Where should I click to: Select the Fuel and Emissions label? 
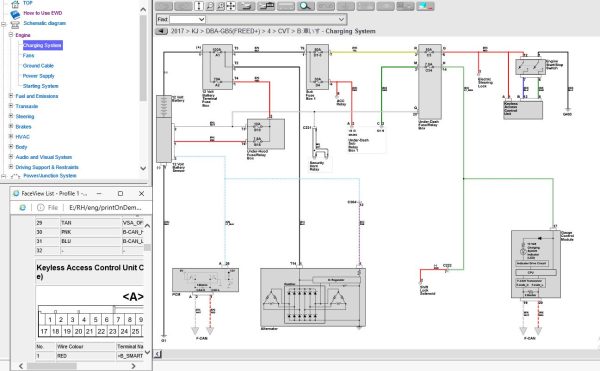[37, 96]
